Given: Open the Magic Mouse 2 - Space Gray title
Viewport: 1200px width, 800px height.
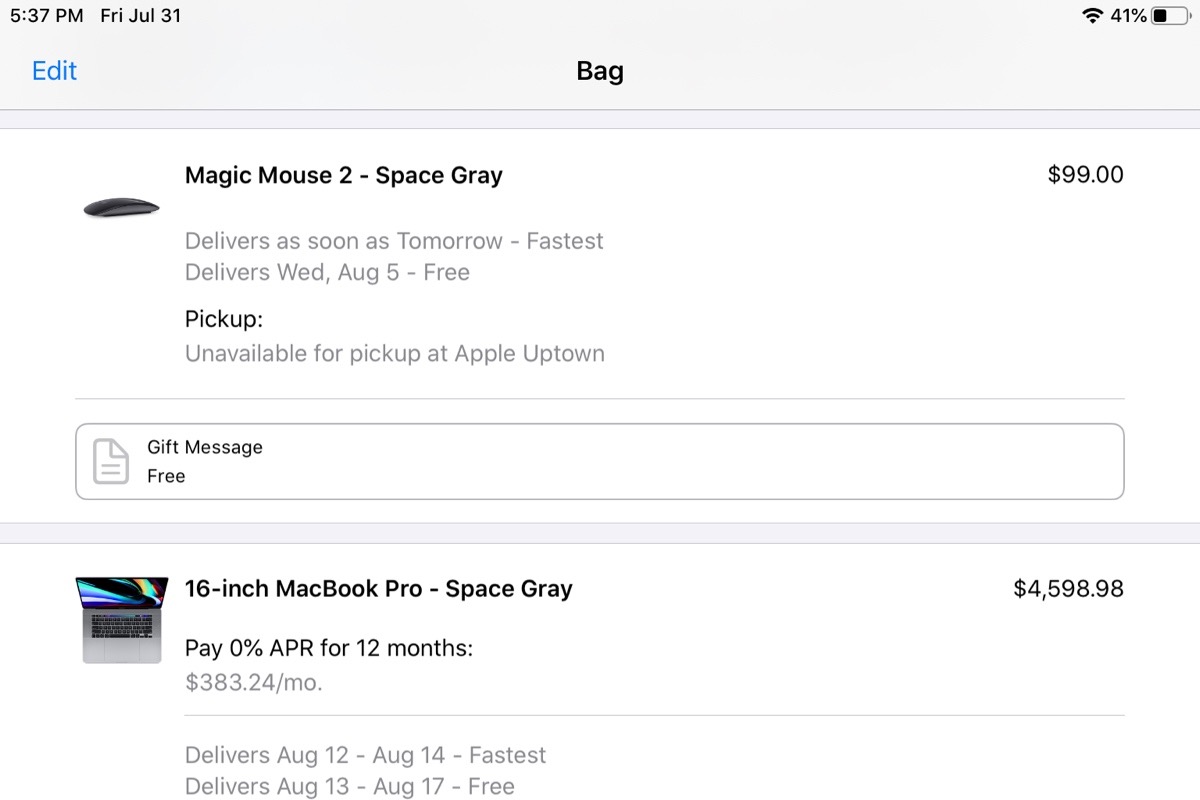Looking at the screenshot, I should (343, 175).
